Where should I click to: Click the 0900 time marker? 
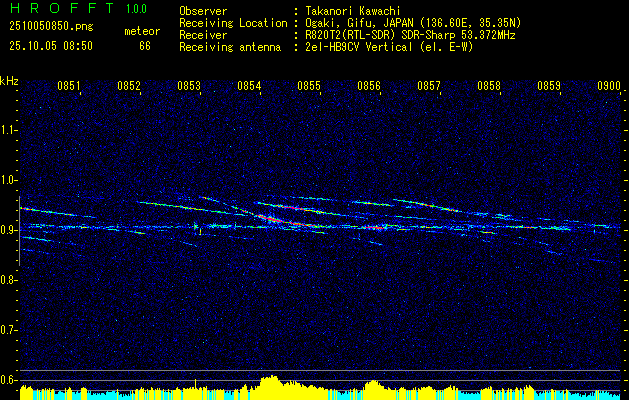click(609, 86)
